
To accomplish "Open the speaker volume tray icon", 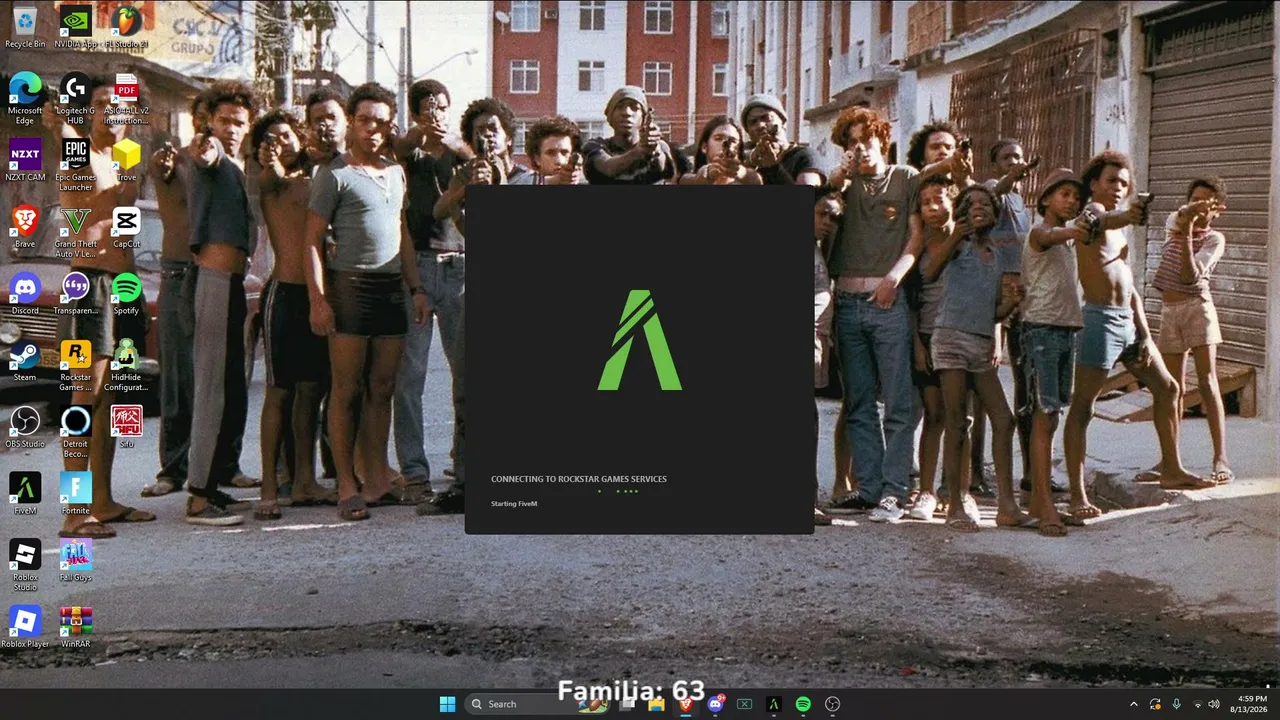I will pyautogui.click(x=1214, y=704).
